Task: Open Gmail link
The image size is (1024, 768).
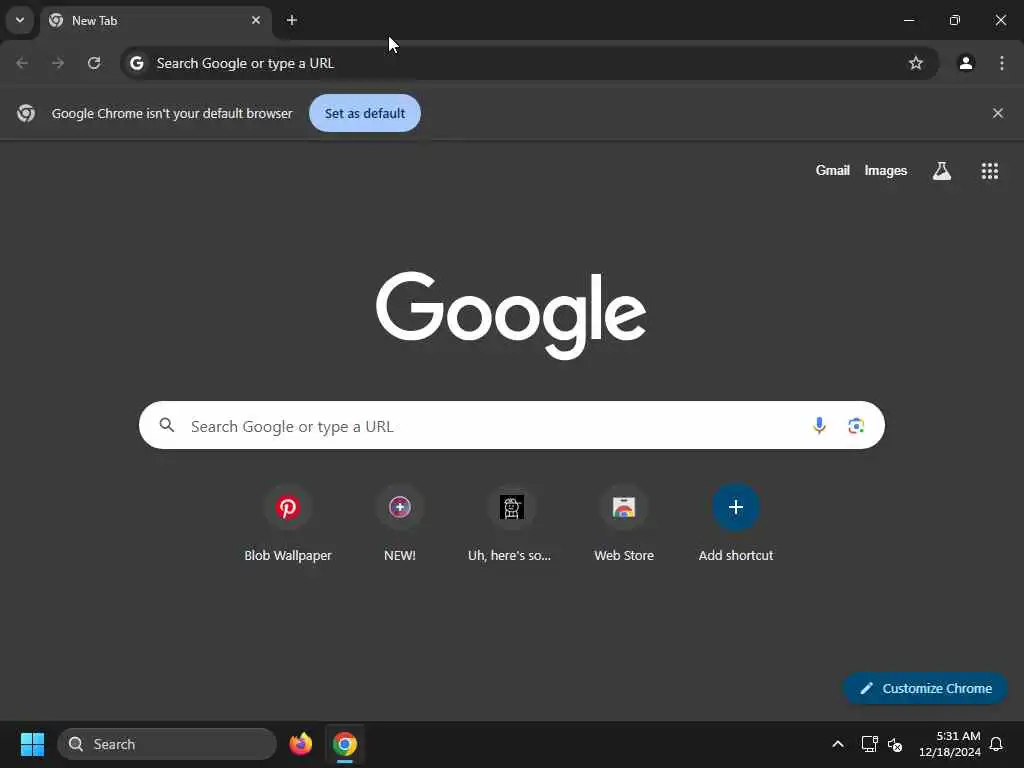Action: (x=832, y=170)
